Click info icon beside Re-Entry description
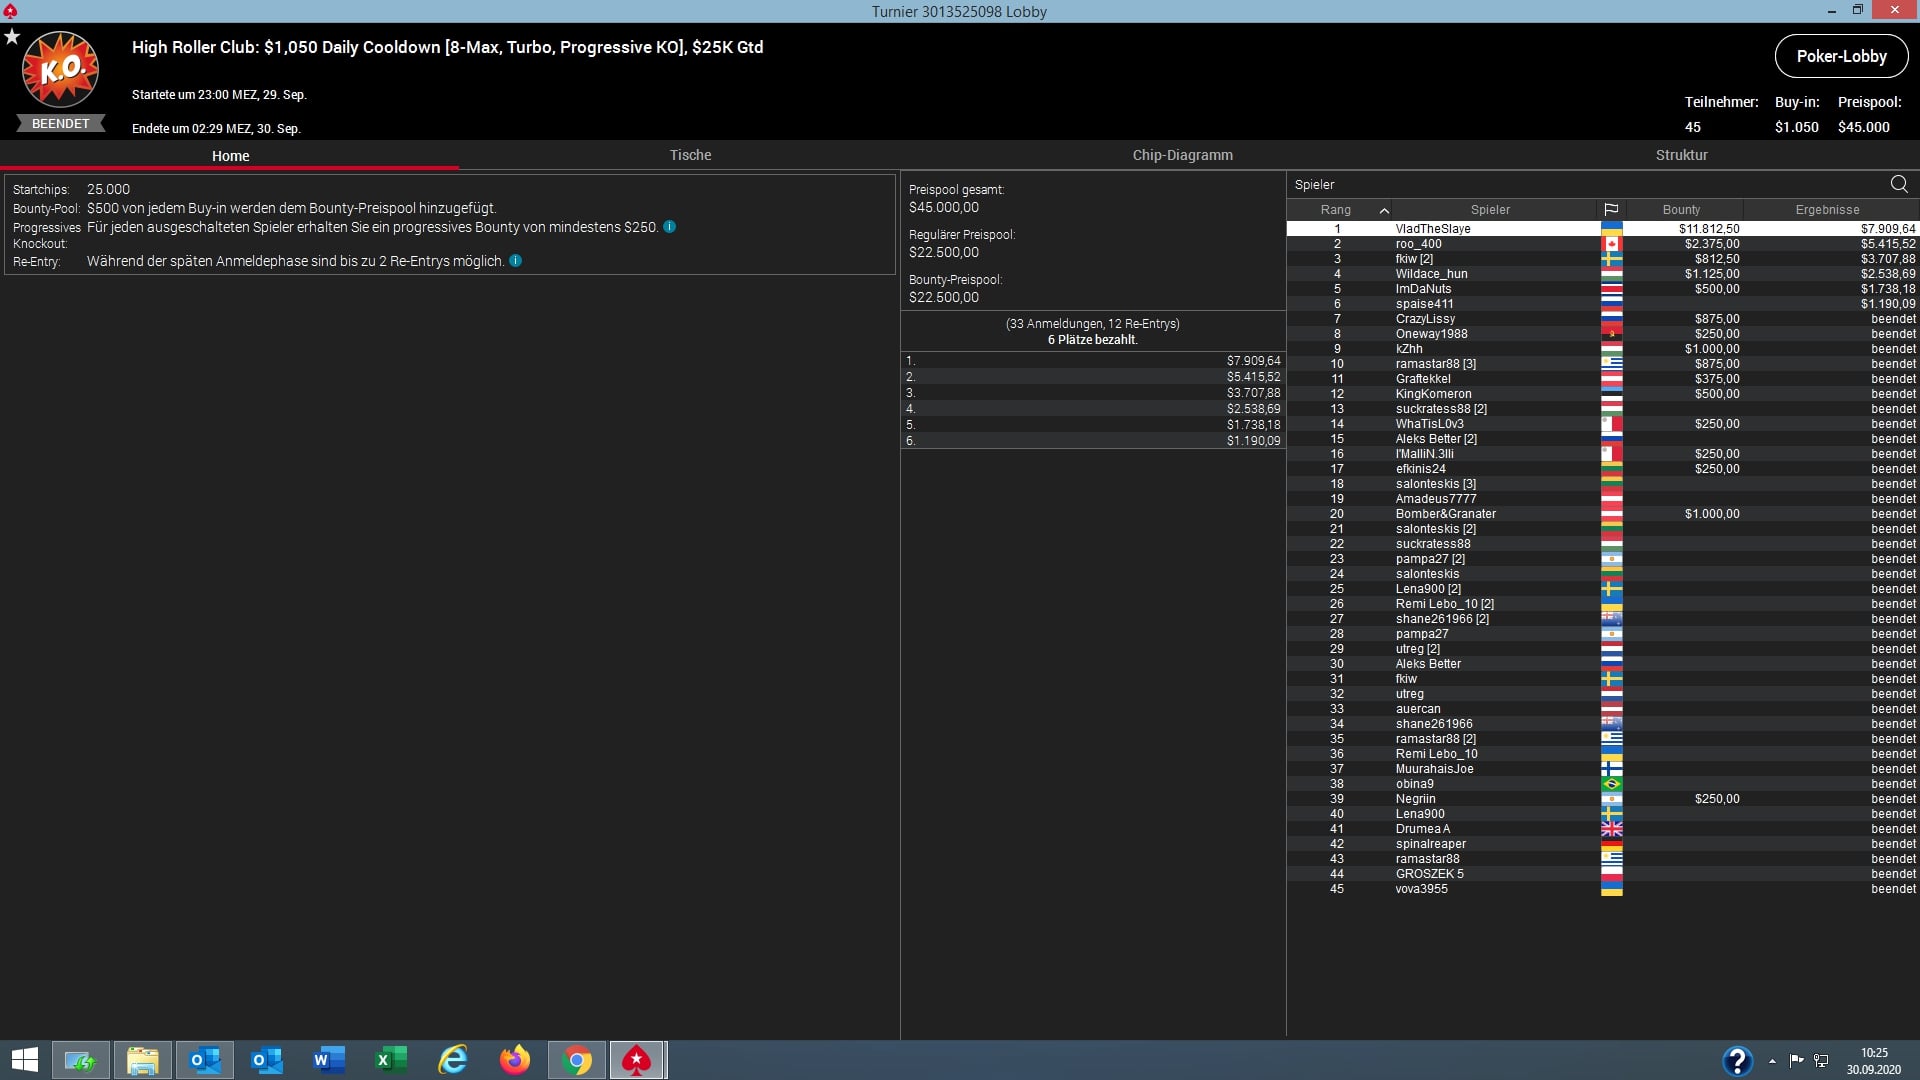 [x=515, y=261]
